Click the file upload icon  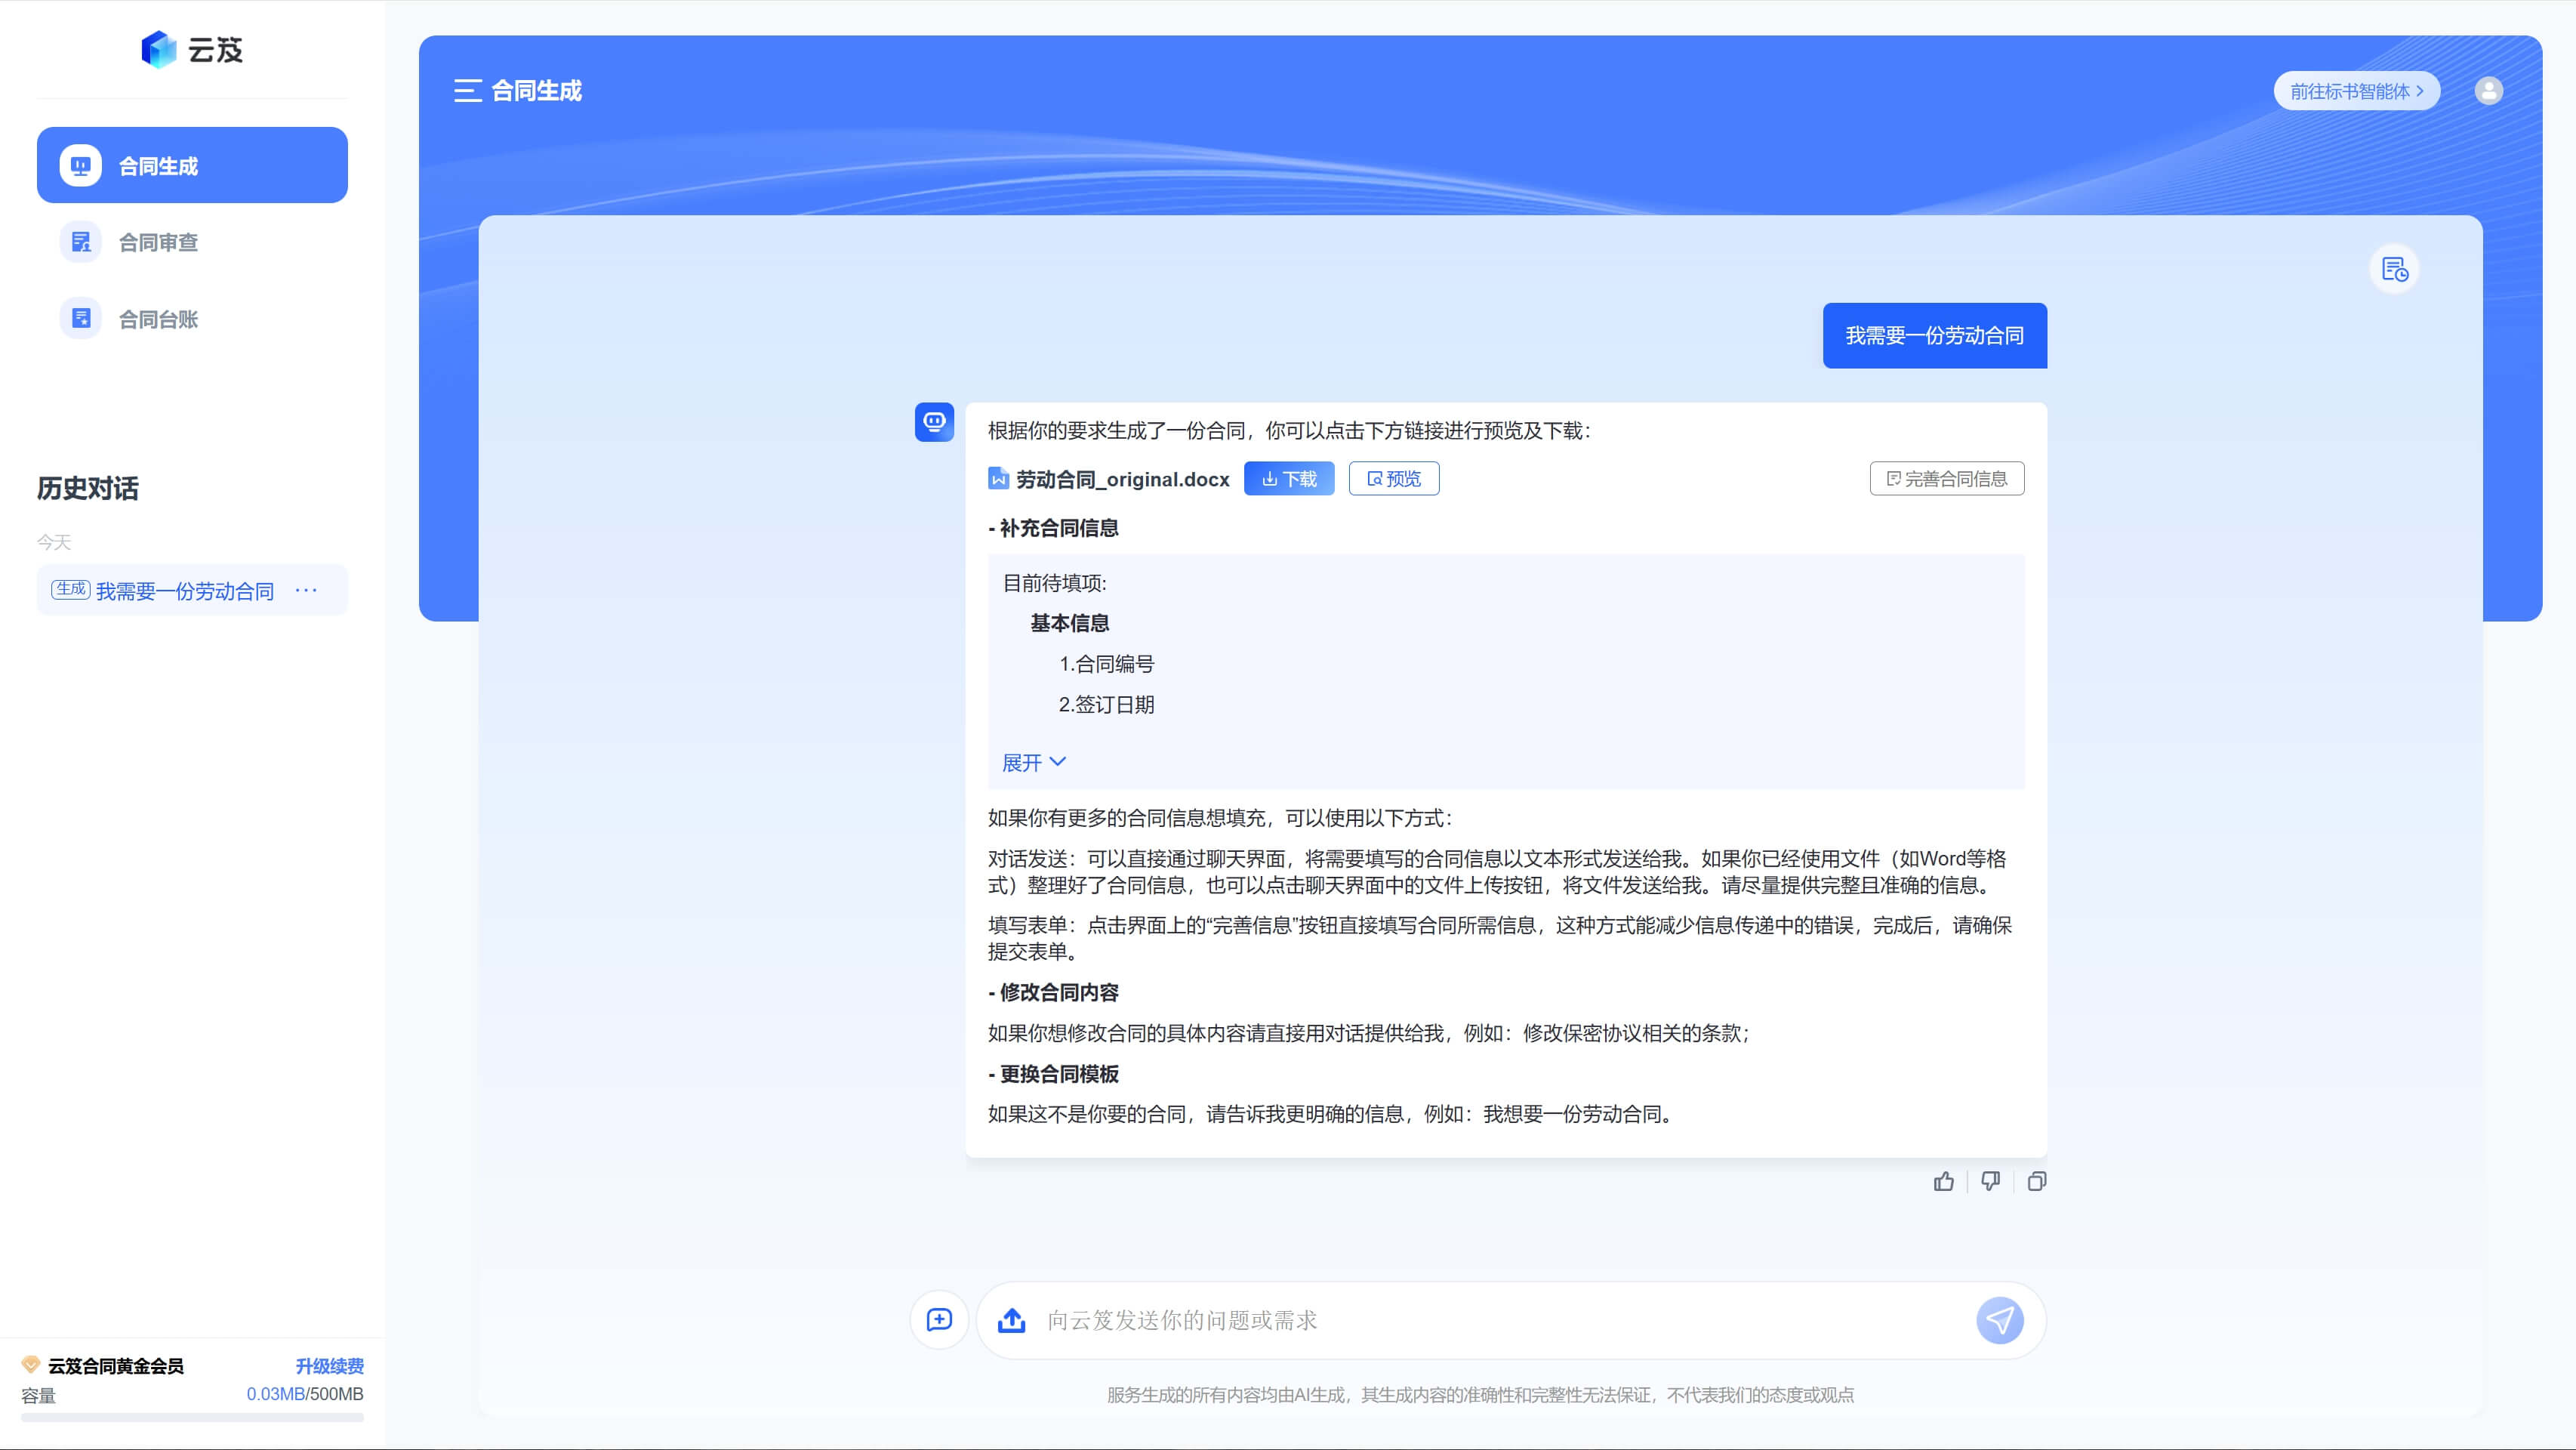click(x=1011, y=1320)
